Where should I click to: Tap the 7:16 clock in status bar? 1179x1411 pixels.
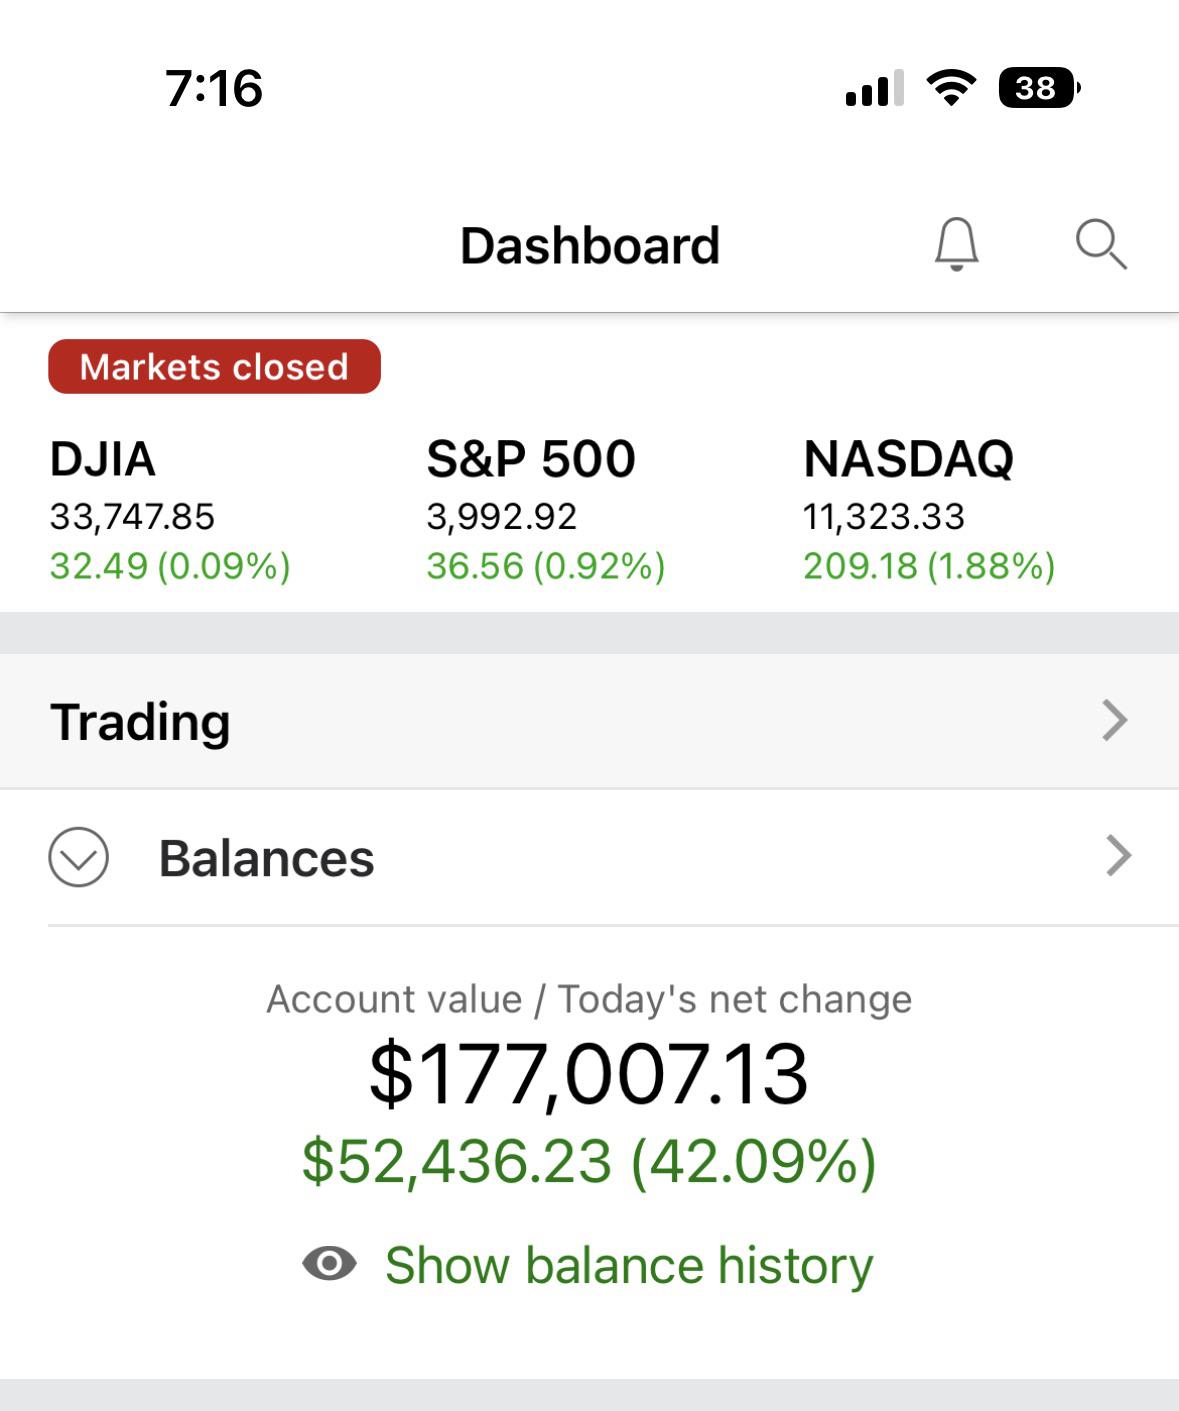click(214, 88)
